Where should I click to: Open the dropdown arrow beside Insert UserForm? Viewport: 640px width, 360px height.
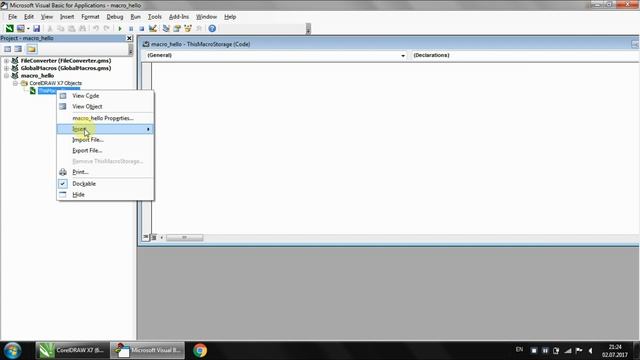point(28,29)
